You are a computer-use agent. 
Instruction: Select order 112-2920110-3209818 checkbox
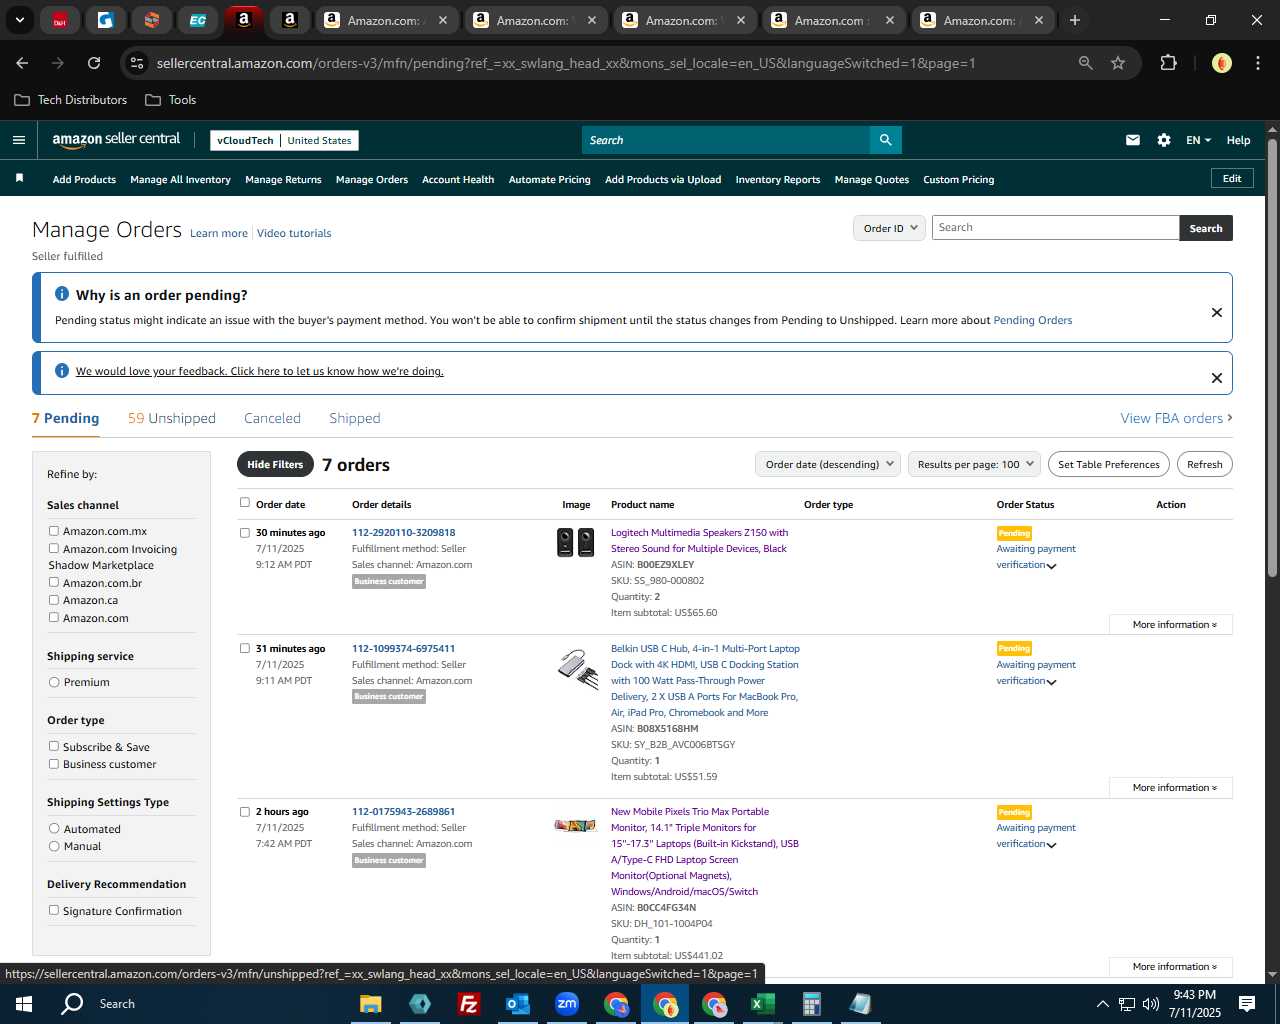(245, 533)
